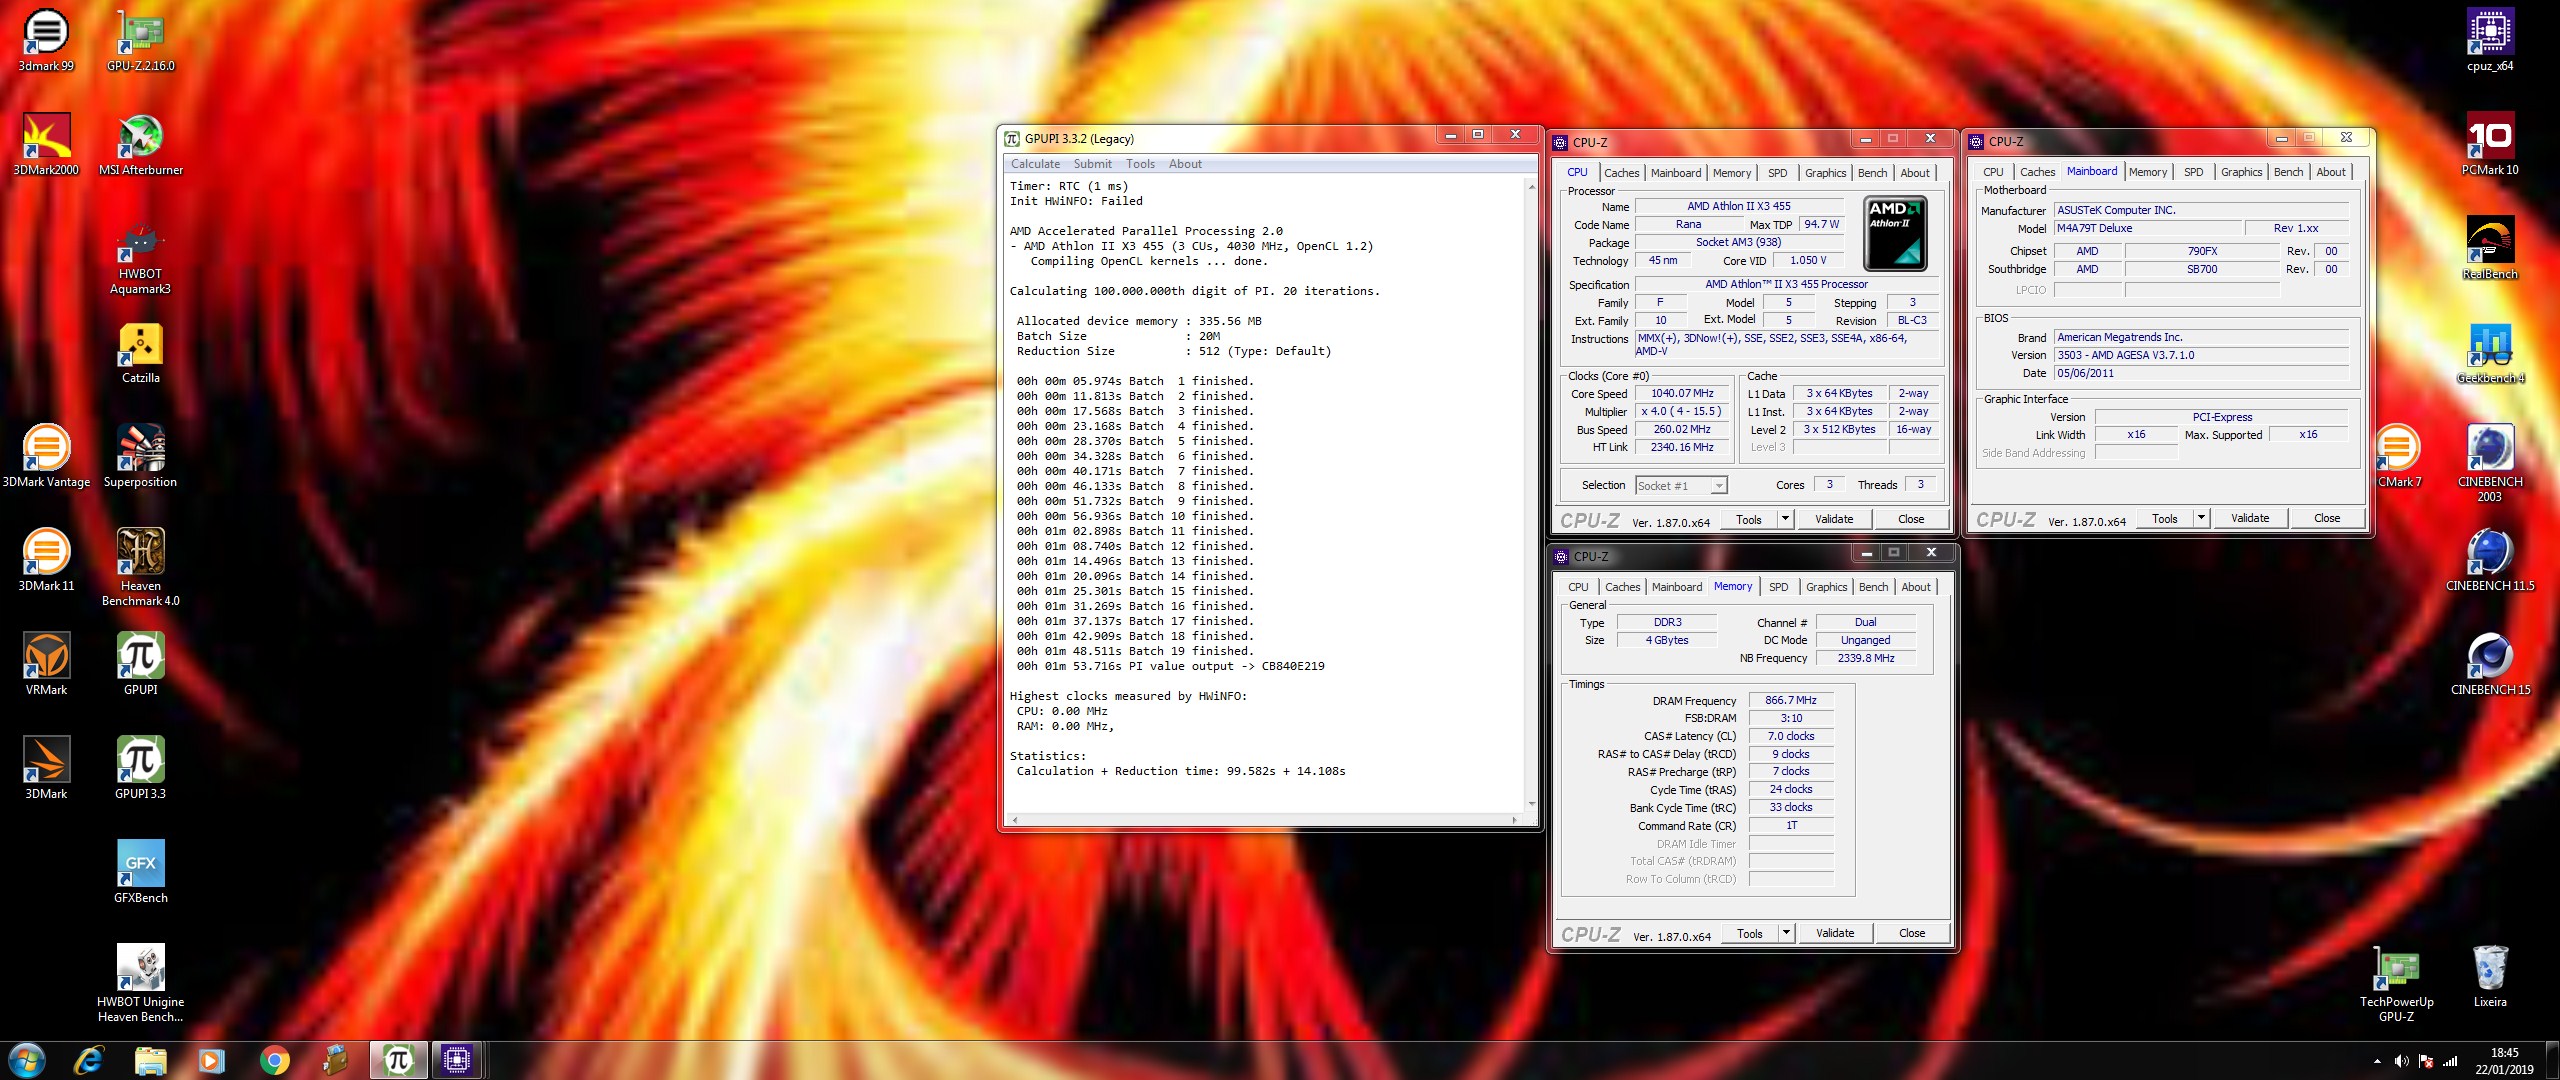The image size is (2560, 1080).
Task: Open 3DMark 11 desktop shortcut
Action: coord(46,561)
